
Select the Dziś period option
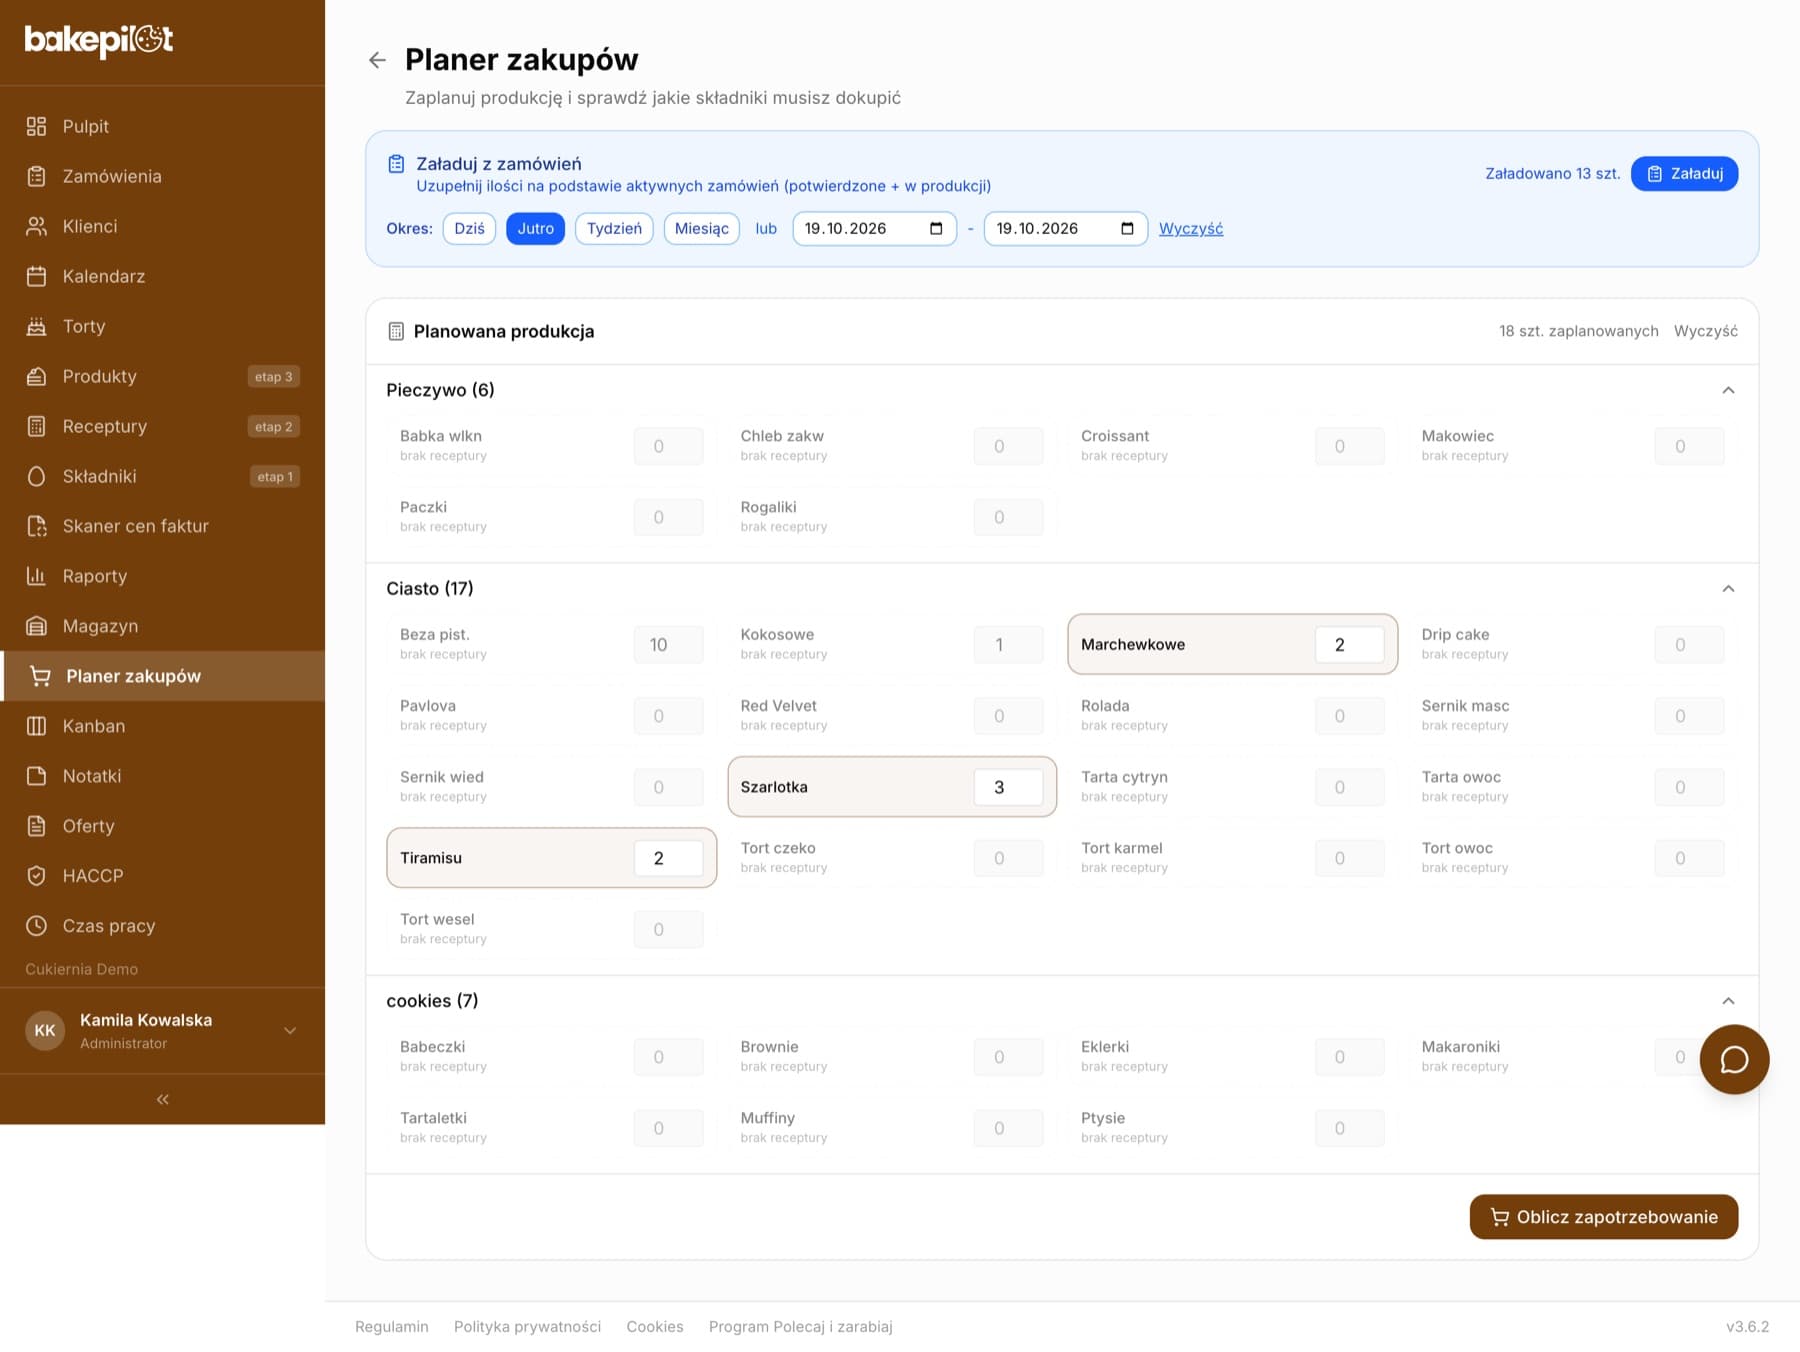[469, 228]
